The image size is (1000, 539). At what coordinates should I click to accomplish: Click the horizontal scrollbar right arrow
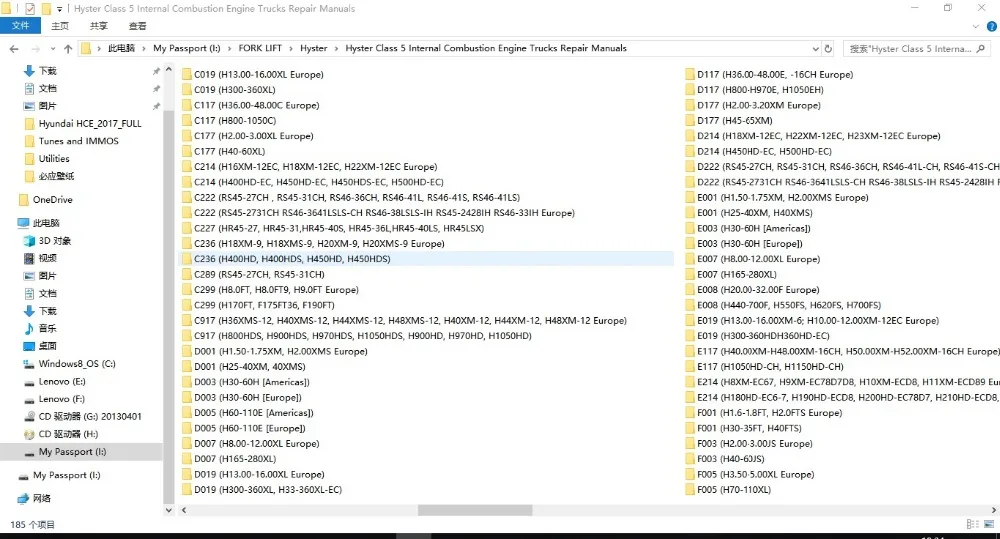click(994, 510)
